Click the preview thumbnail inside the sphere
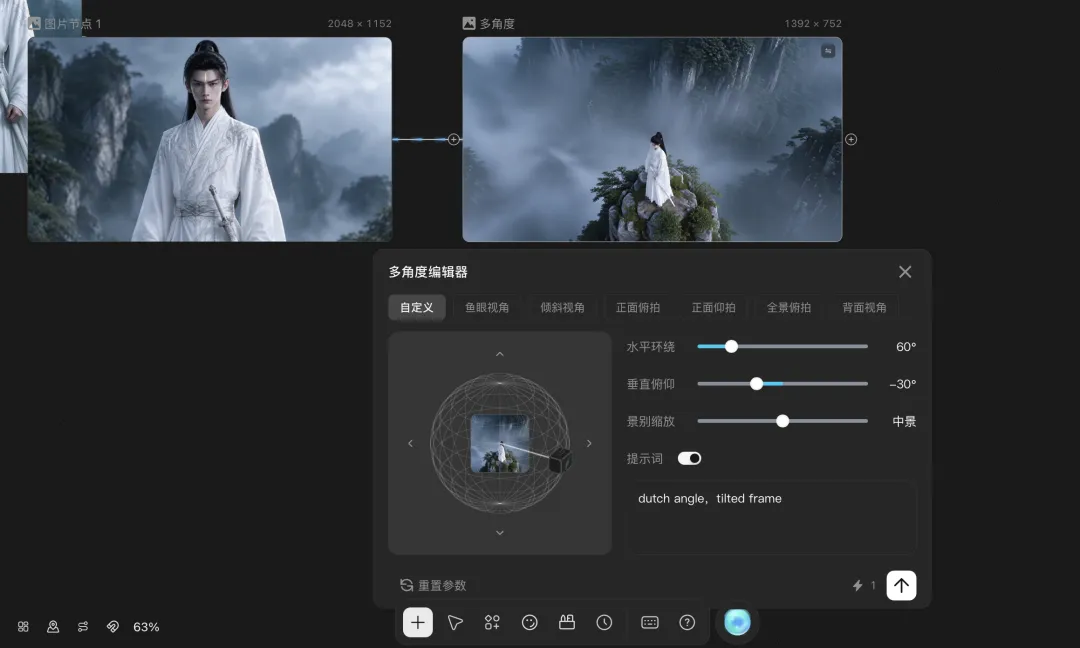 click(x=500, y=443)
